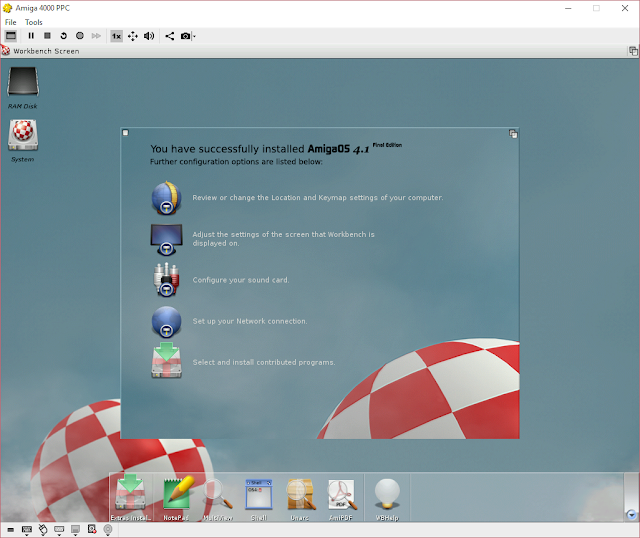Image resolution: width=640 pixels, height=538 pixels.
Task: Open the contributed programs installer icon
Action: [x=166, y=360]
